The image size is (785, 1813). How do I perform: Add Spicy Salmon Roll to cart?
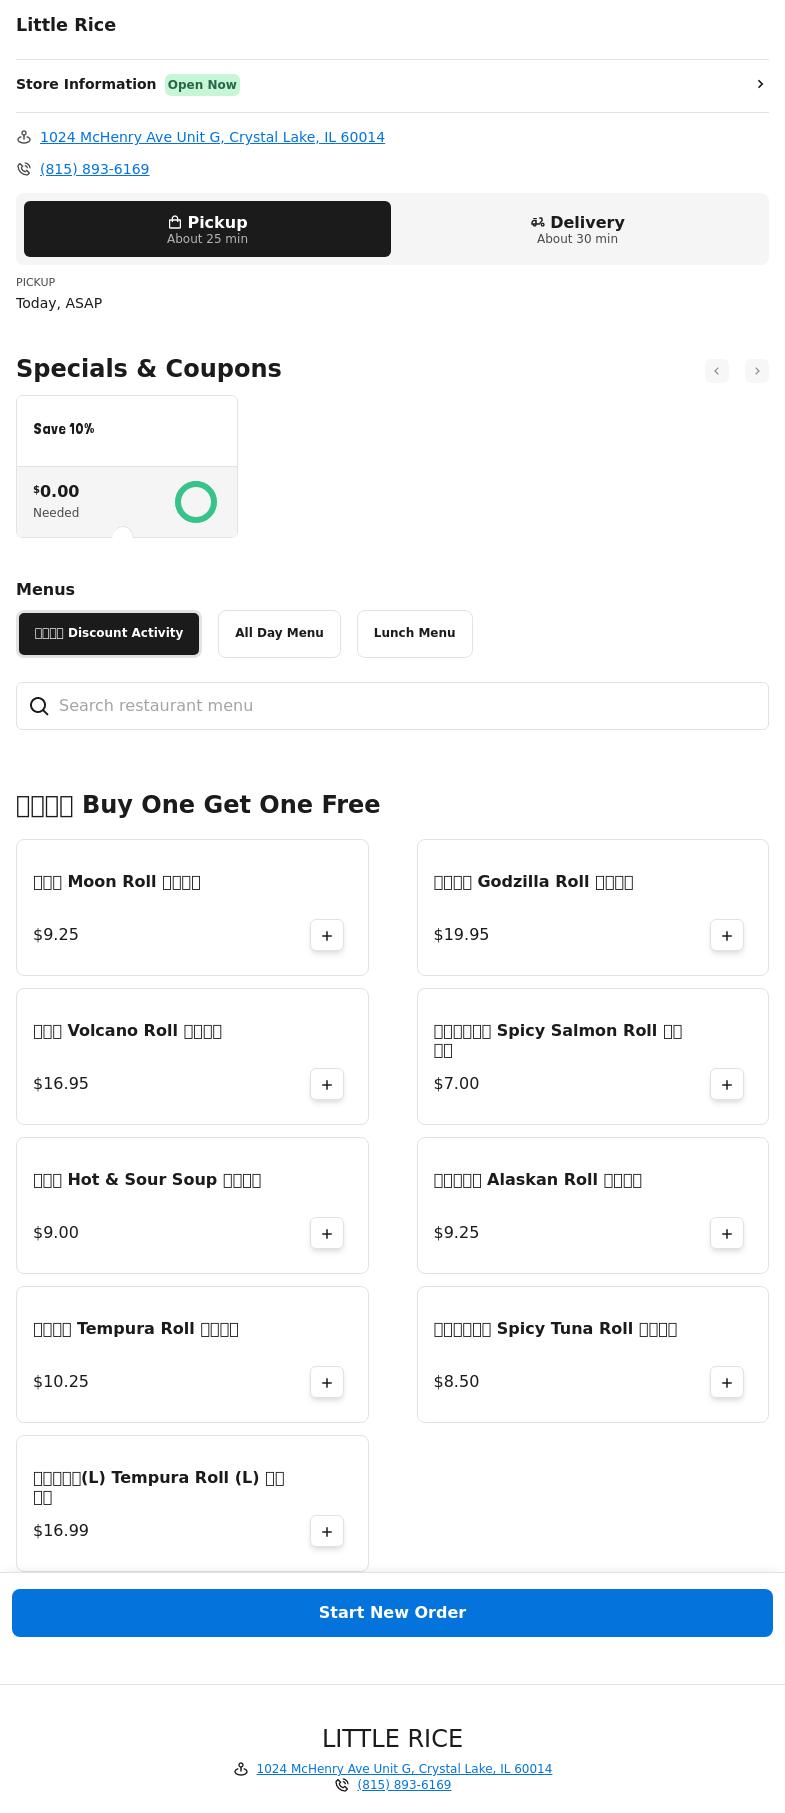[x=727, y=1084]
